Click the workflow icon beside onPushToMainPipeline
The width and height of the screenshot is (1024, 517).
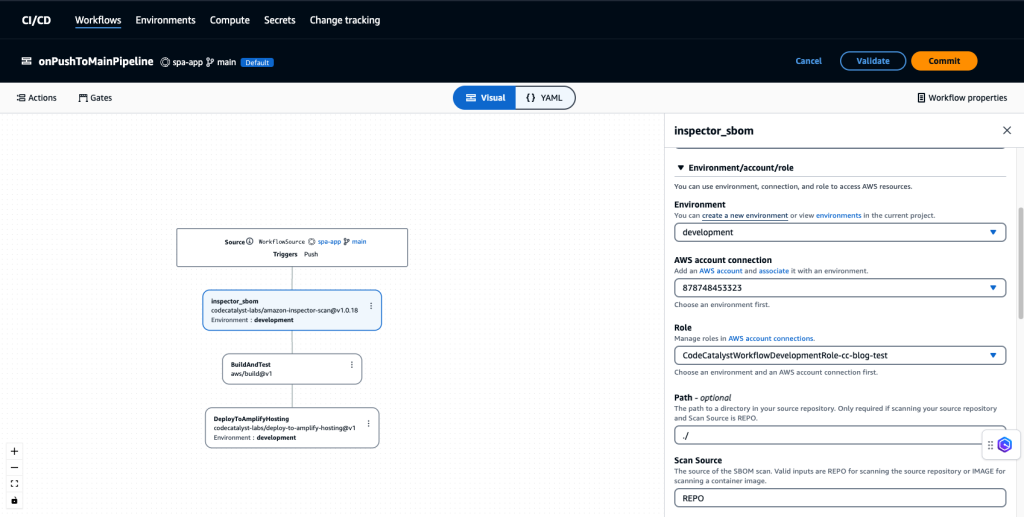(27, 61)
